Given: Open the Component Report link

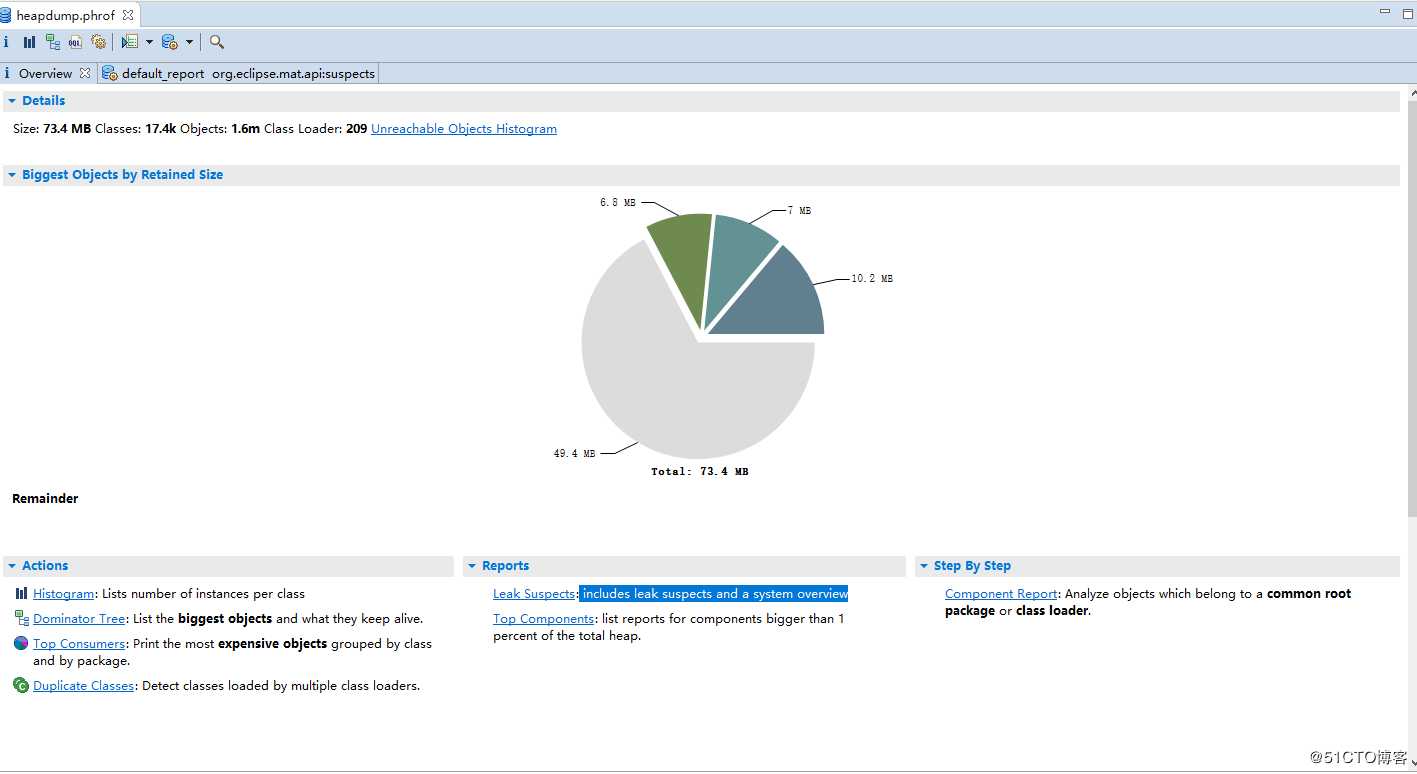Looking at the screenshot, I should point(1001,594).
